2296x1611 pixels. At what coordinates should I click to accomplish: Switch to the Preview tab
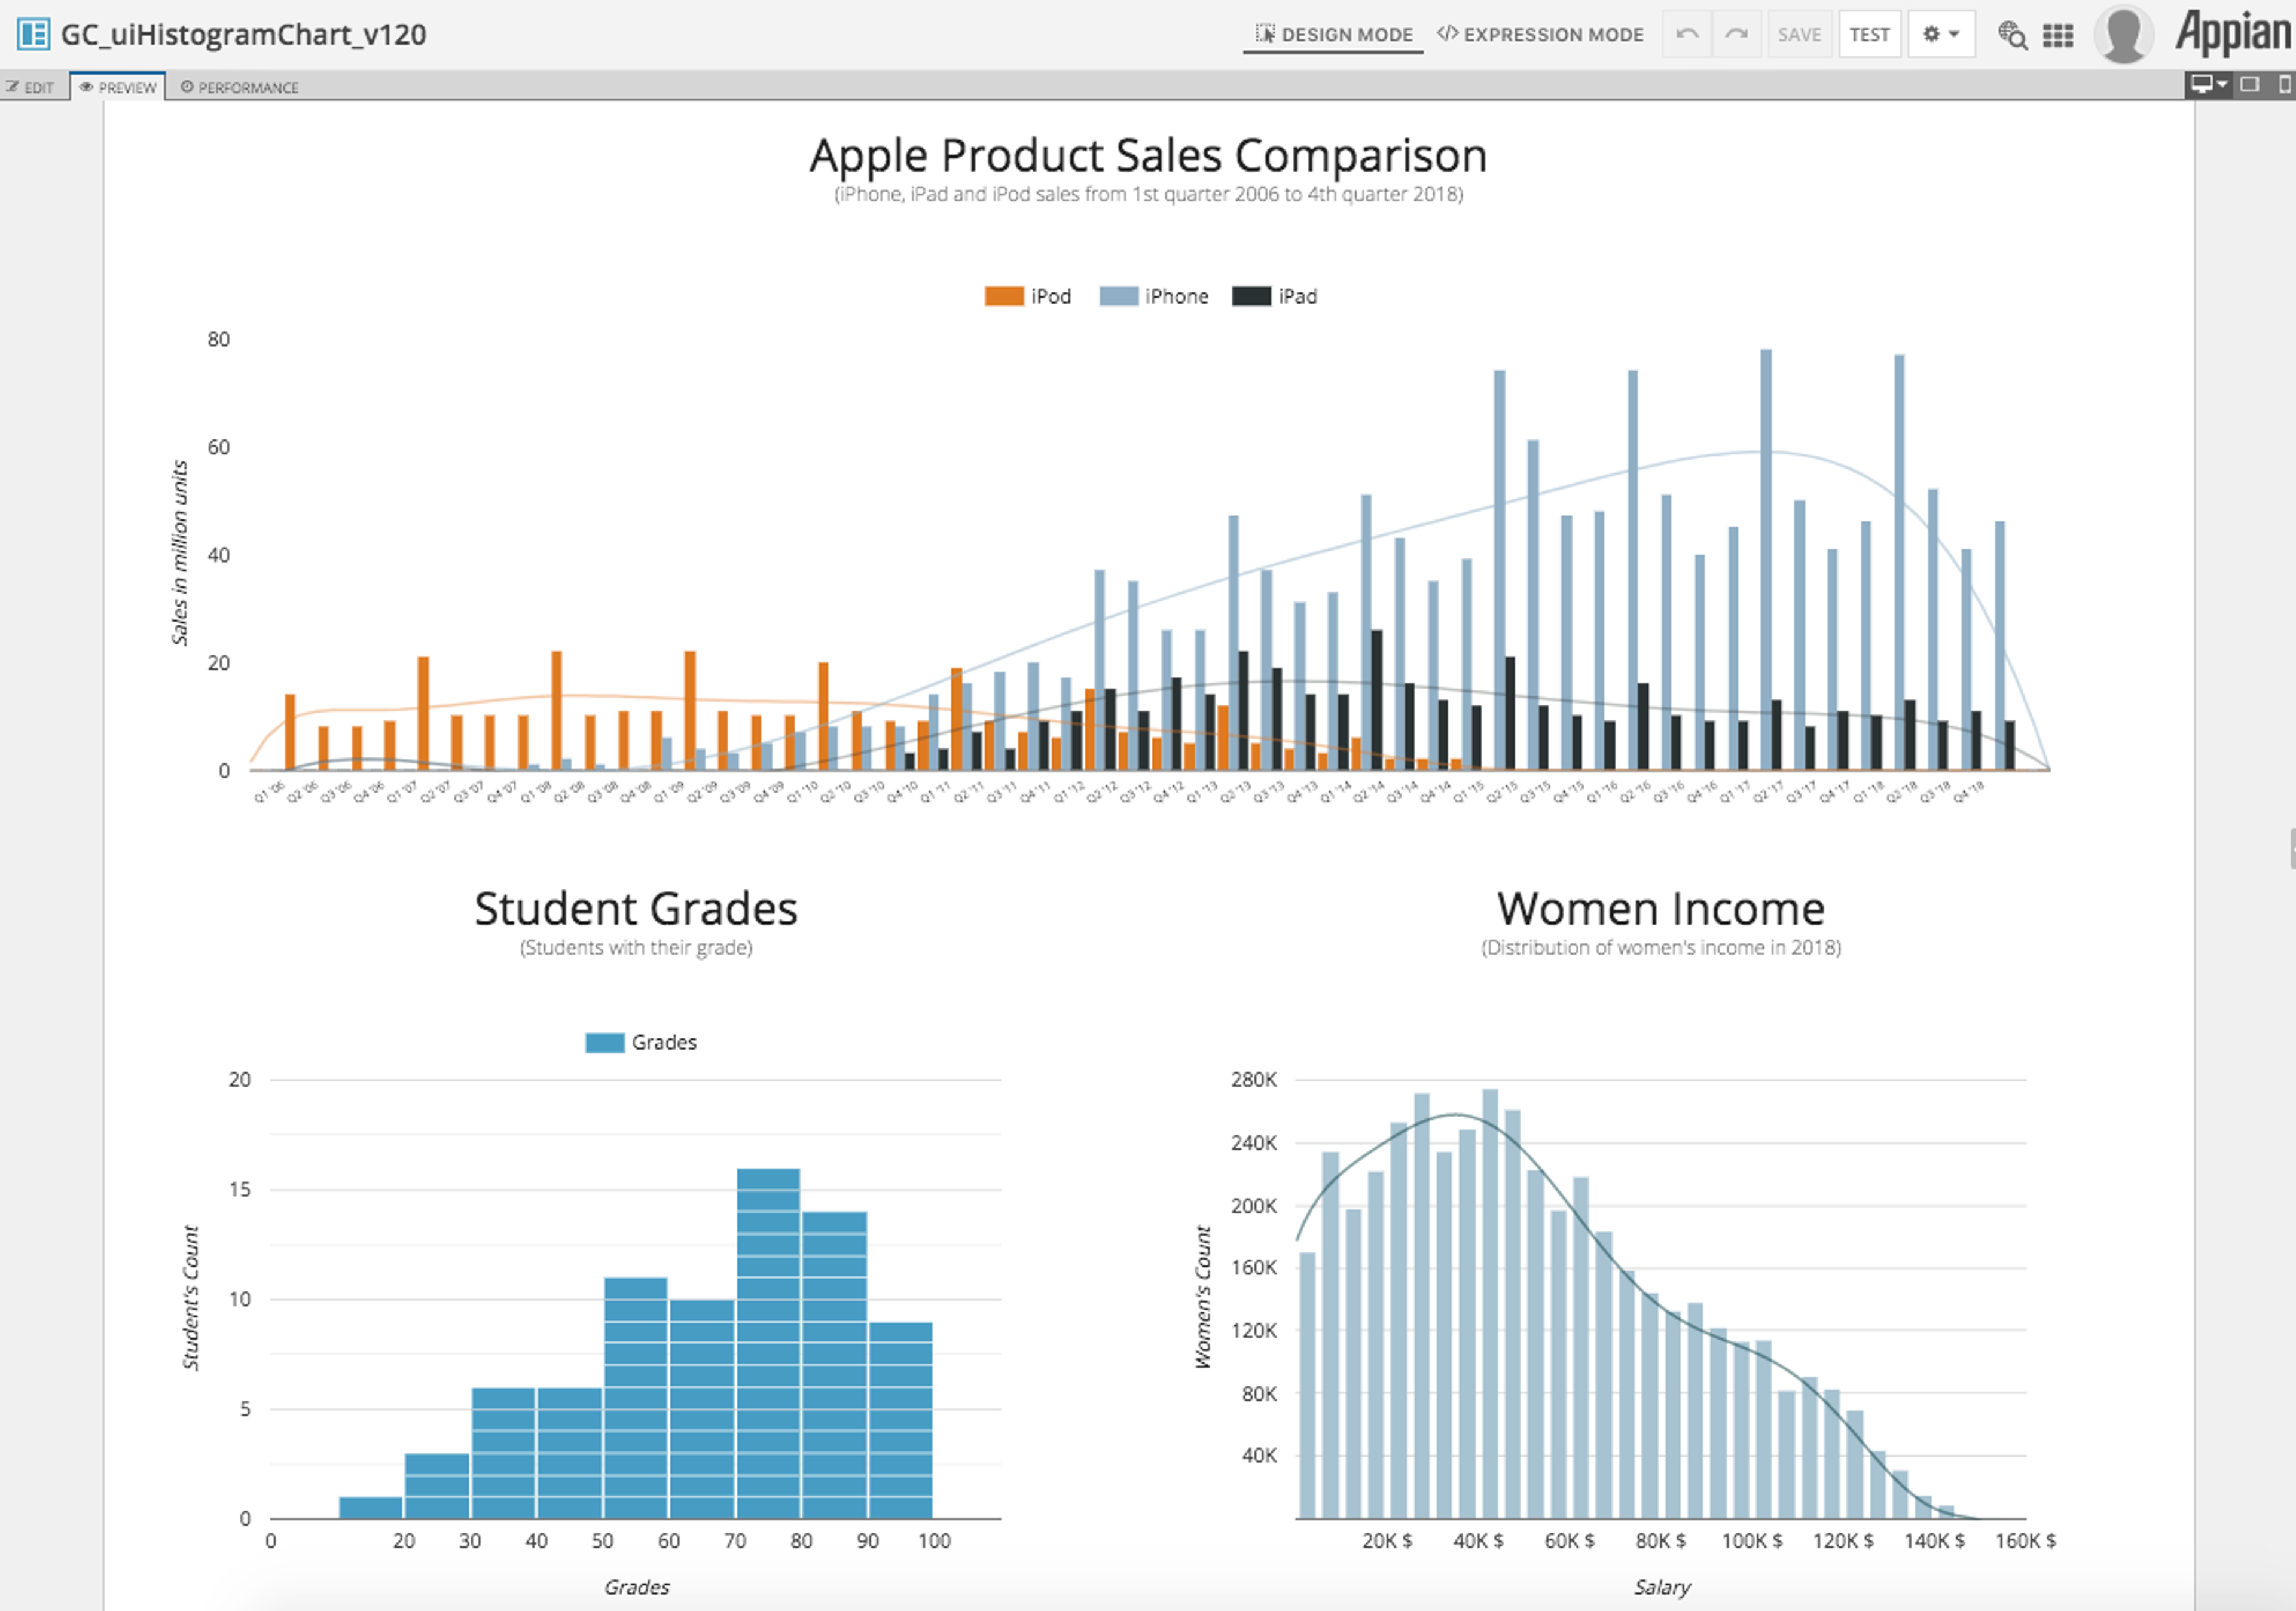[118, 87]
